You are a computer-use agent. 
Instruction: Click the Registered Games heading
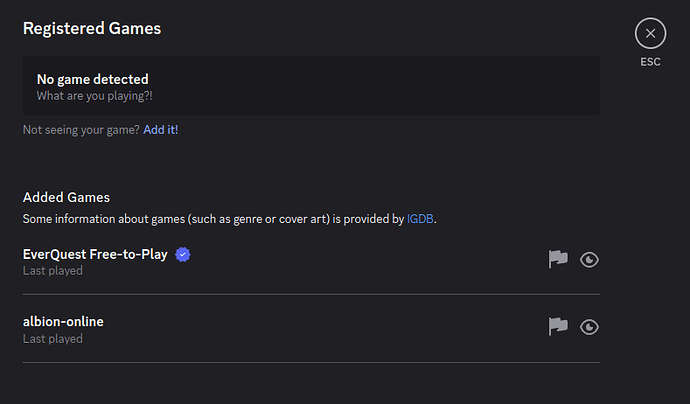point(92,29)
